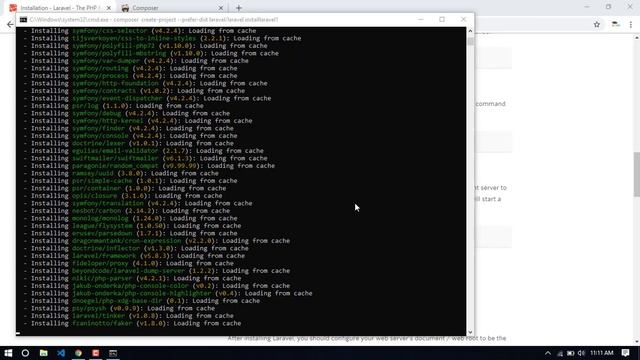Image resolution: width=640 pixels, height=360 pixels.
Task: Open the Action Center notifications icon
Action: coord(626,353)
